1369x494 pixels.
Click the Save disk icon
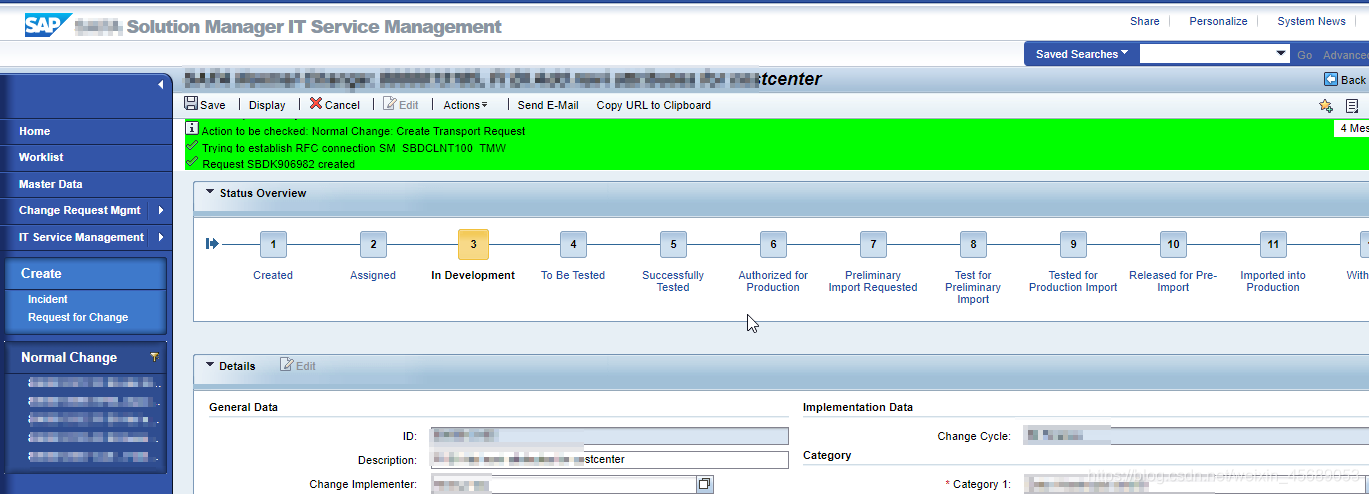click(191, 104)
